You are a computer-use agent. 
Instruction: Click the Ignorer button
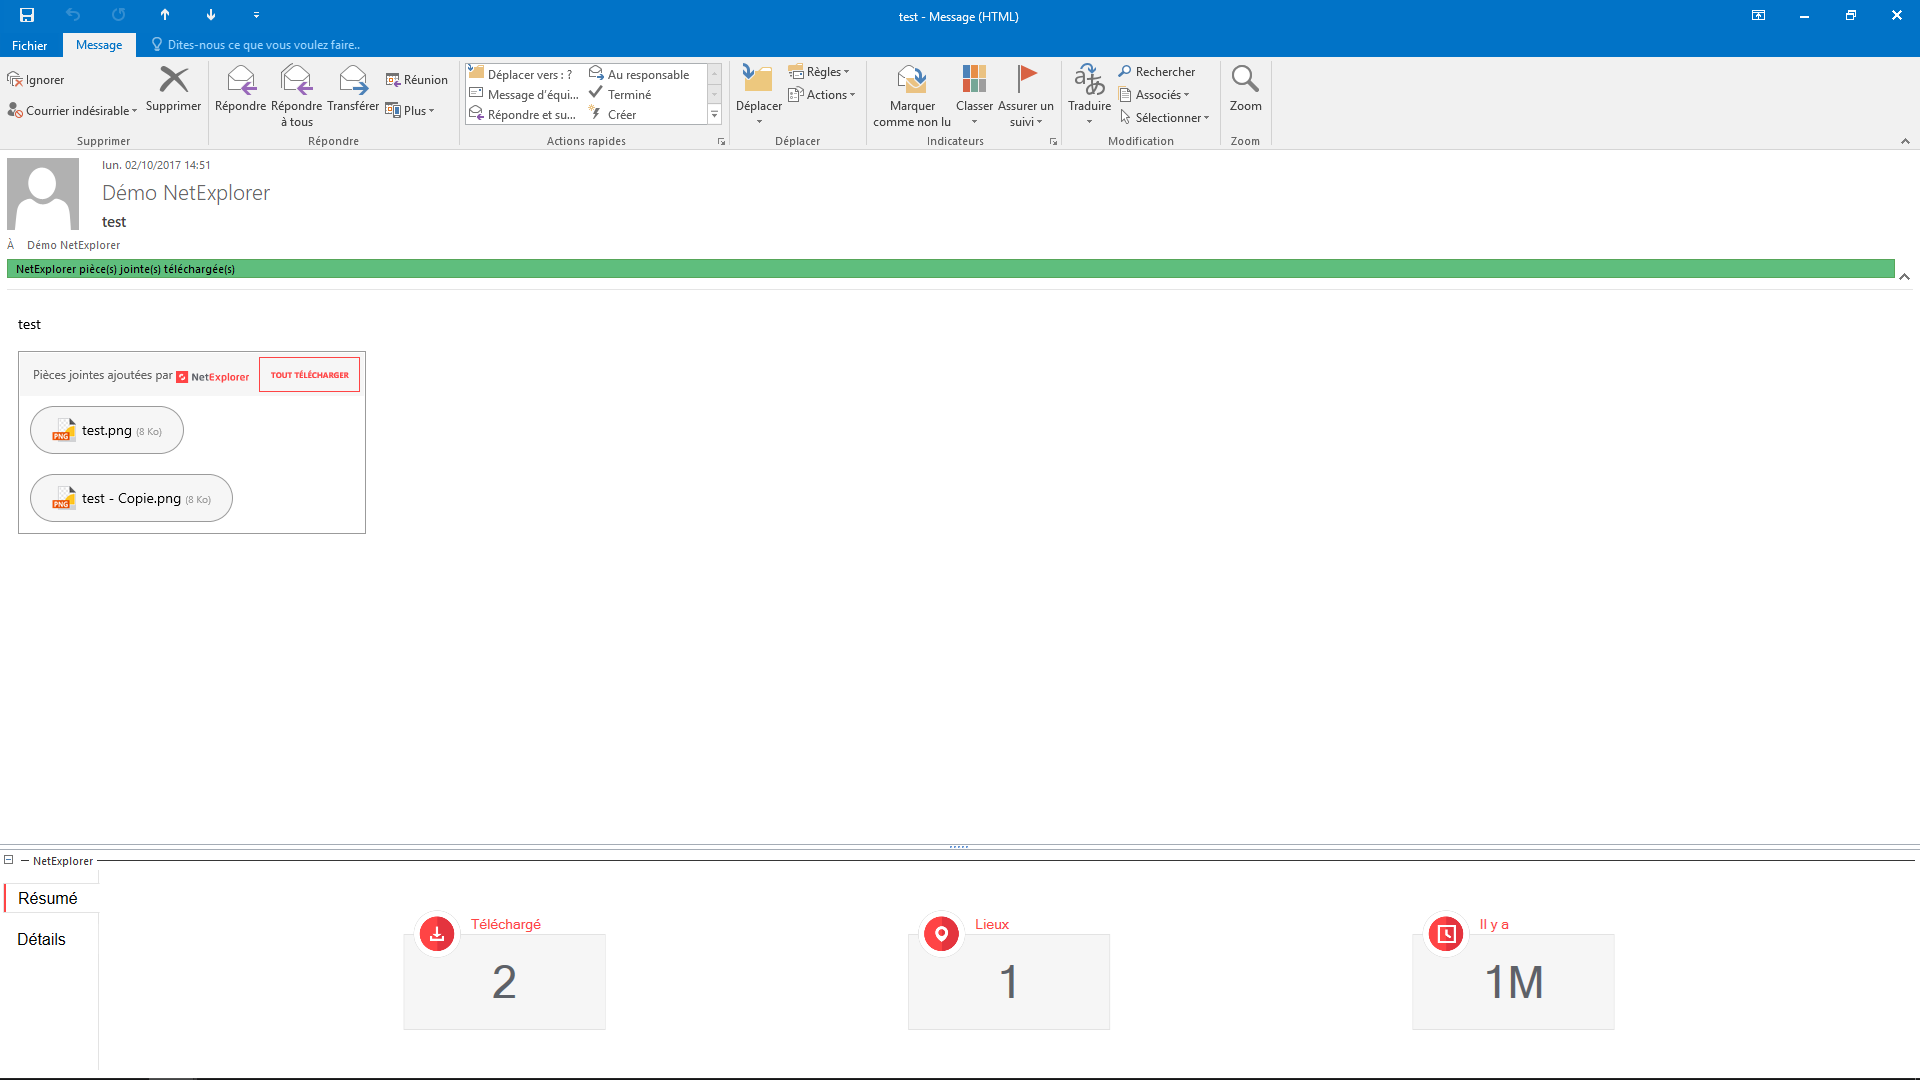point(36,80)
